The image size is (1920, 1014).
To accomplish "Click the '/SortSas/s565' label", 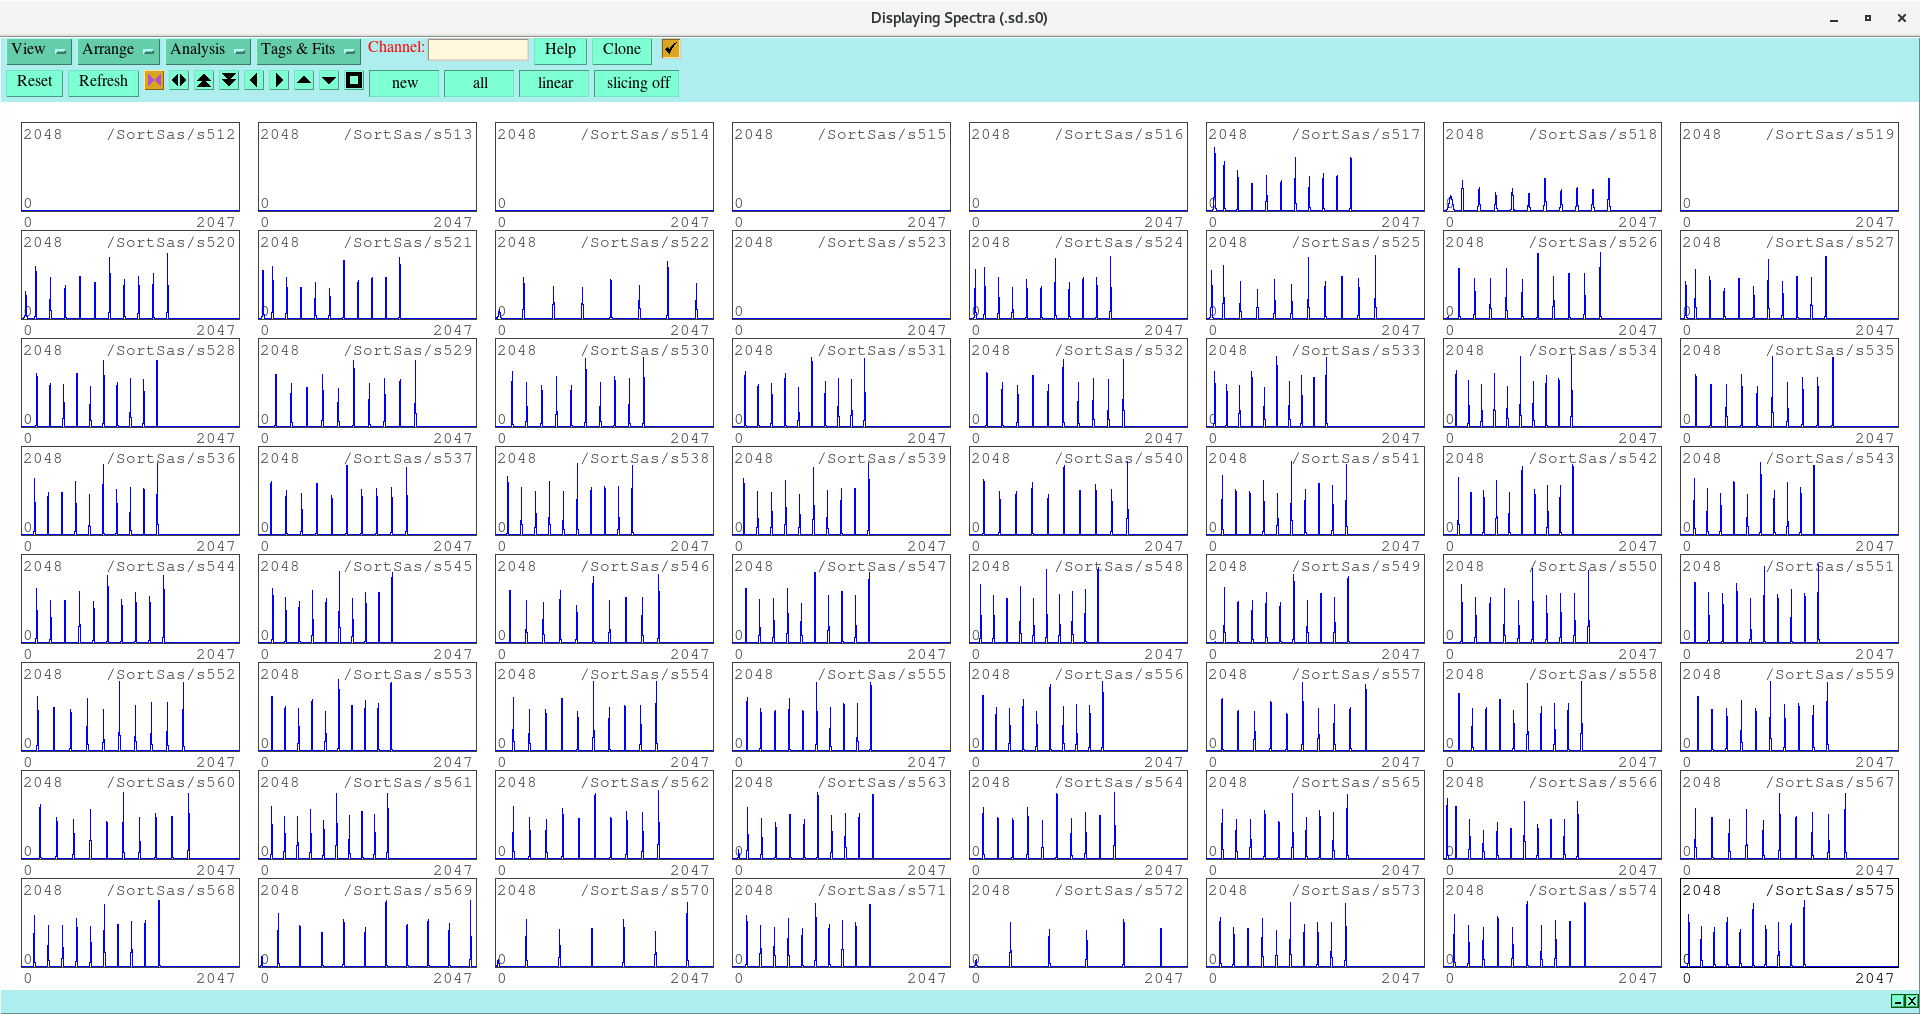I will pyautogui.click(x=1356, y=782).
